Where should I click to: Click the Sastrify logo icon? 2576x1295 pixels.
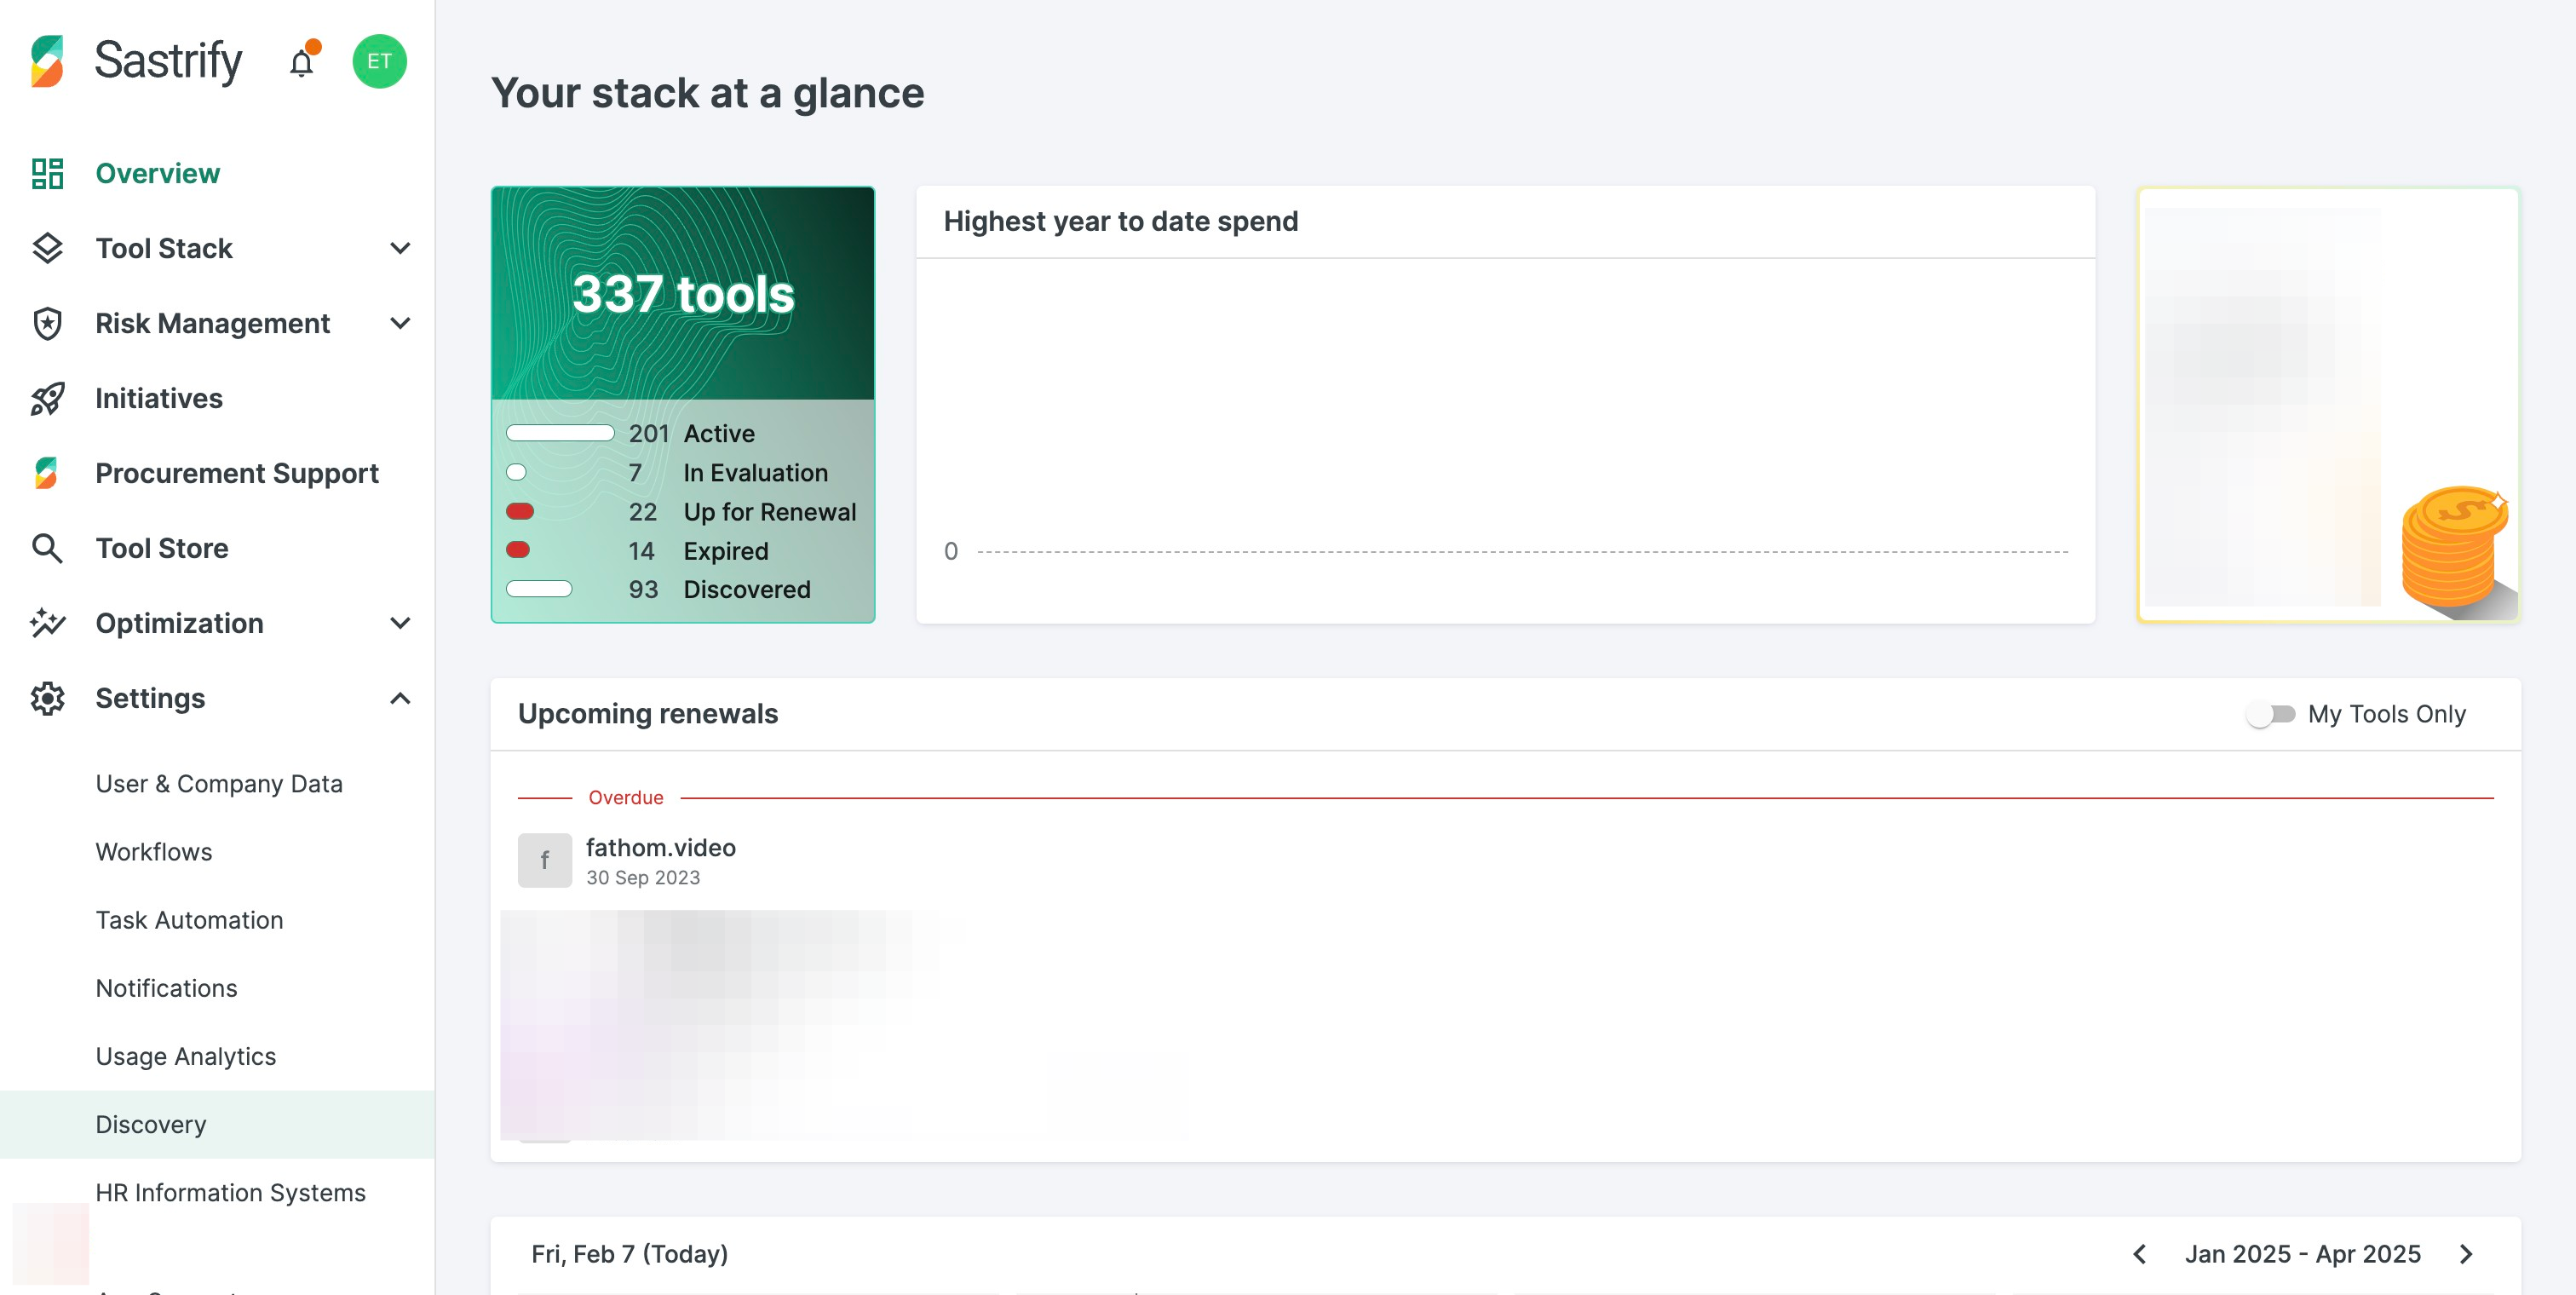pyautogui.click(x=47, y=61)
